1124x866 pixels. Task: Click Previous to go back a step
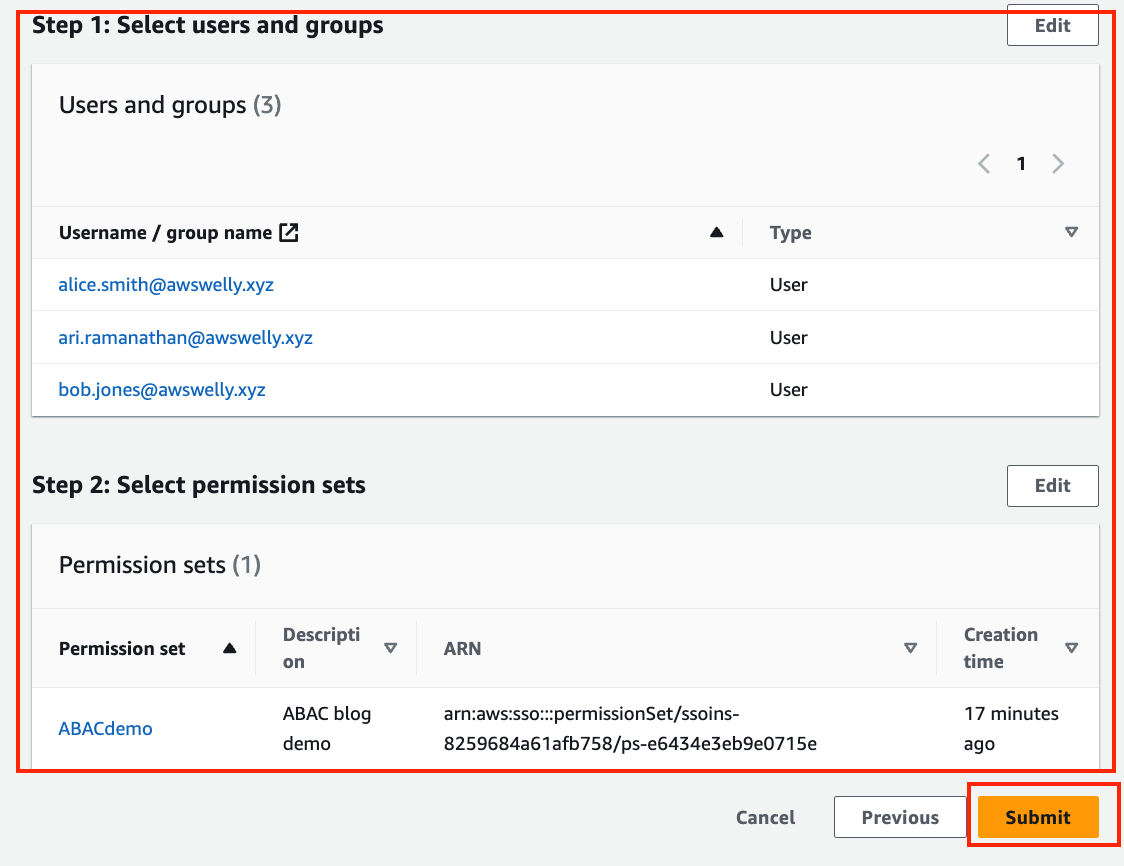(x=900, y=817)
